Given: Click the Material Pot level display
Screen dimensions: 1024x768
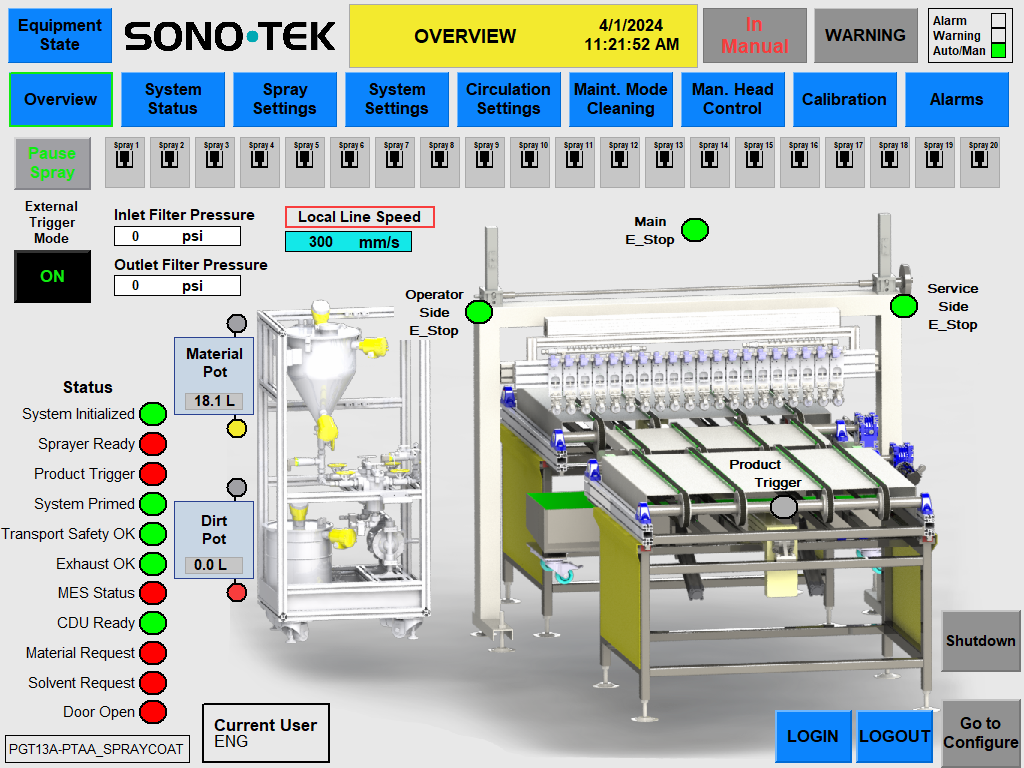Looking at the screenshot, I should point(214,401).
